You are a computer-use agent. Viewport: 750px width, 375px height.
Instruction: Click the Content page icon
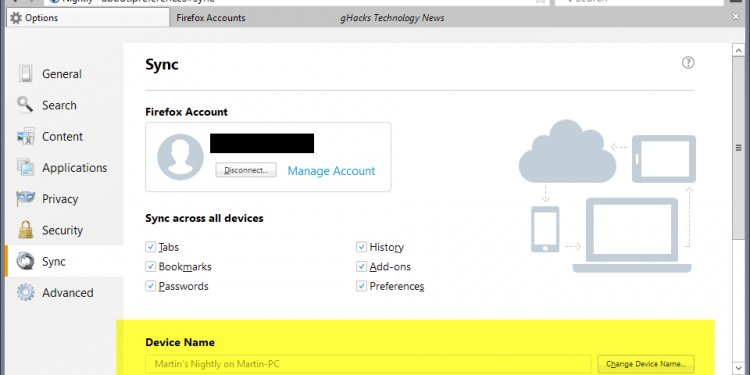[x=25, y=136]
